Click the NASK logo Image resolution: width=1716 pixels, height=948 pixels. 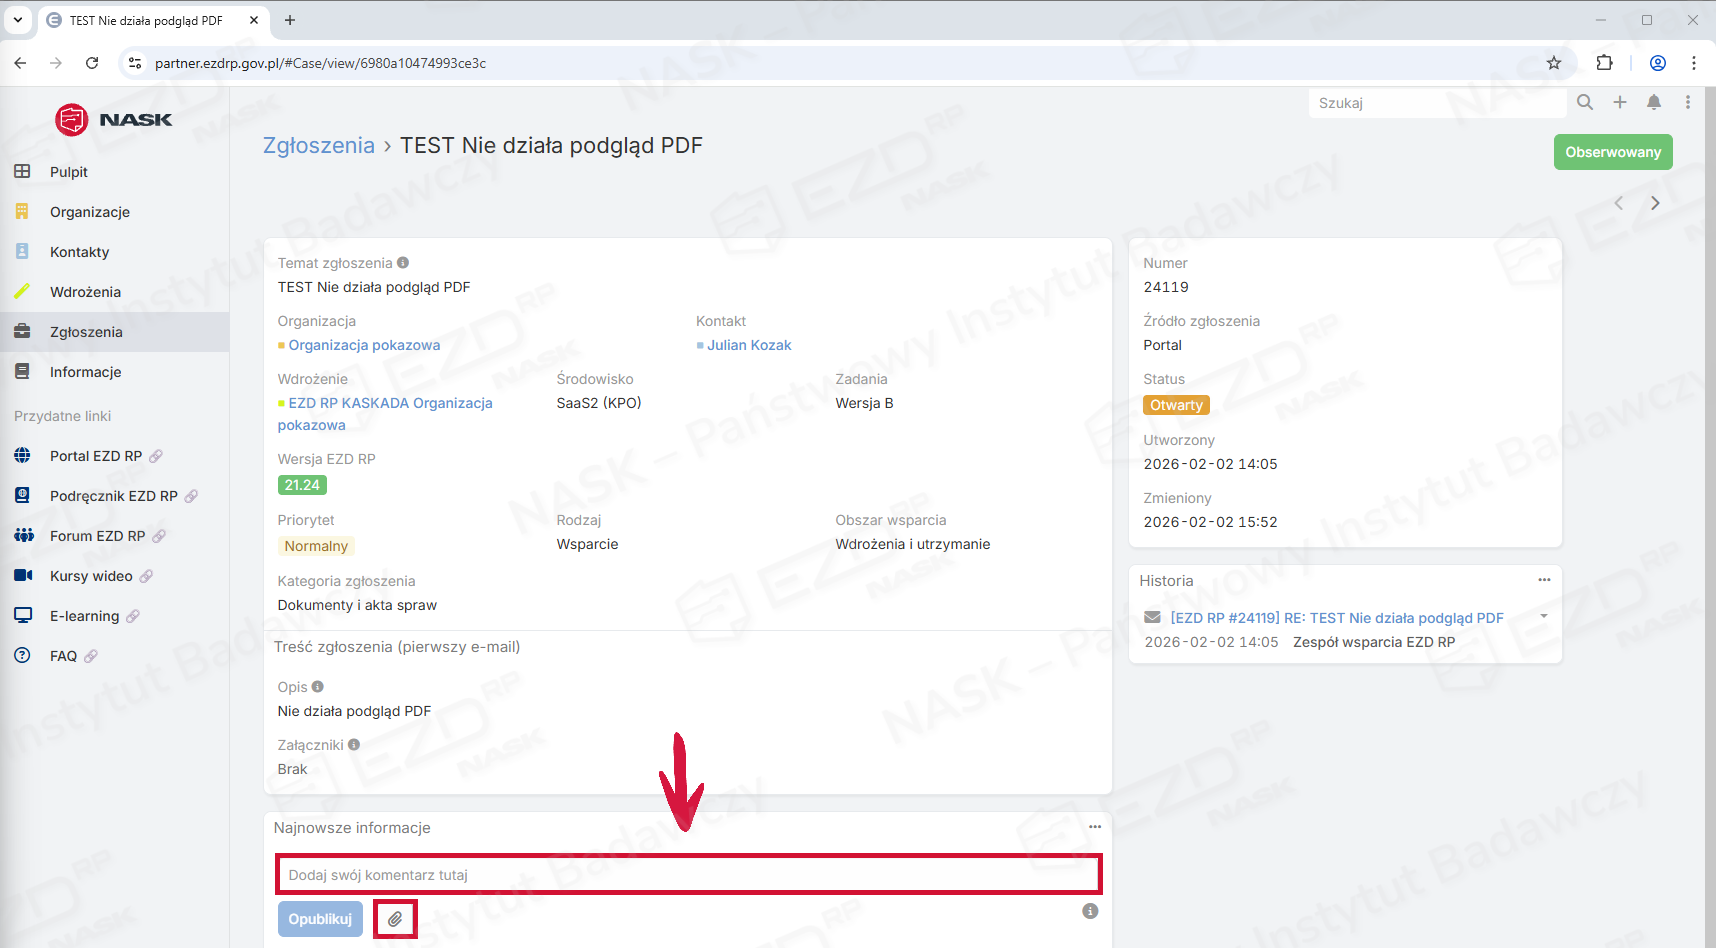click(114, 120)
